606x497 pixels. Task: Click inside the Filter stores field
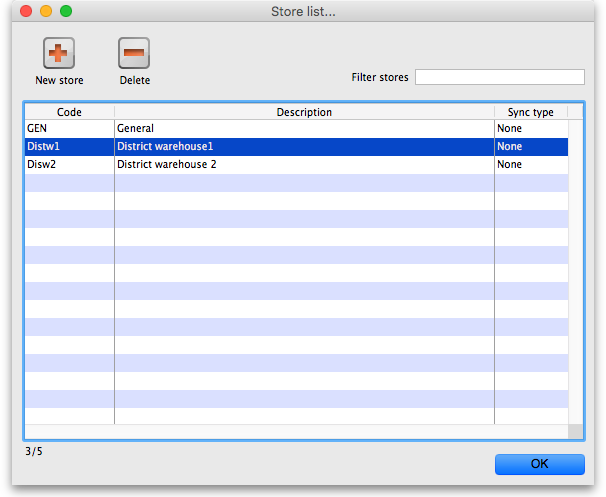499,77
